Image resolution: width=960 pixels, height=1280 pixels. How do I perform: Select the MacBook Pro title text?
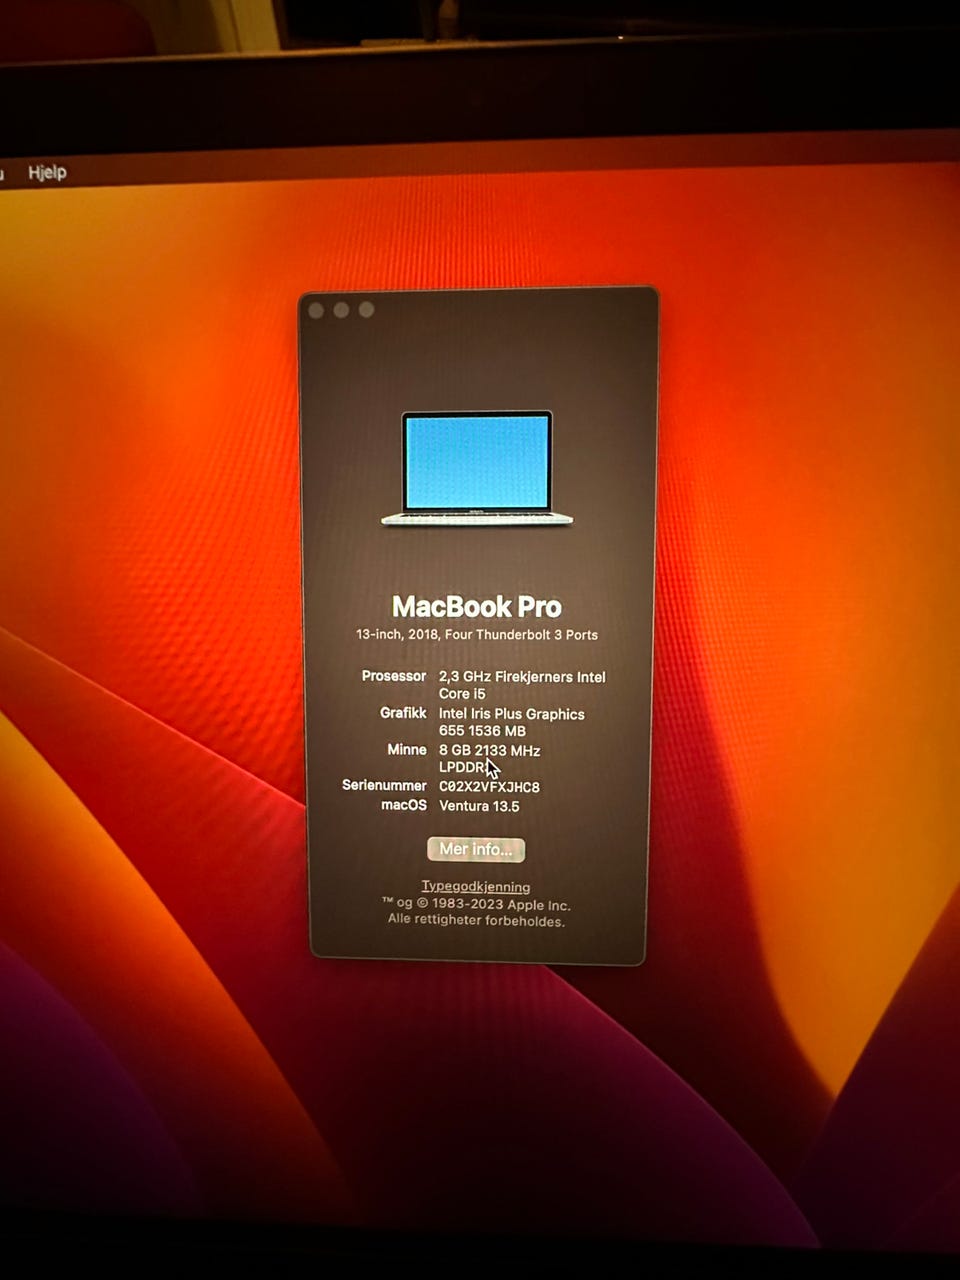[x=476, y=607]
